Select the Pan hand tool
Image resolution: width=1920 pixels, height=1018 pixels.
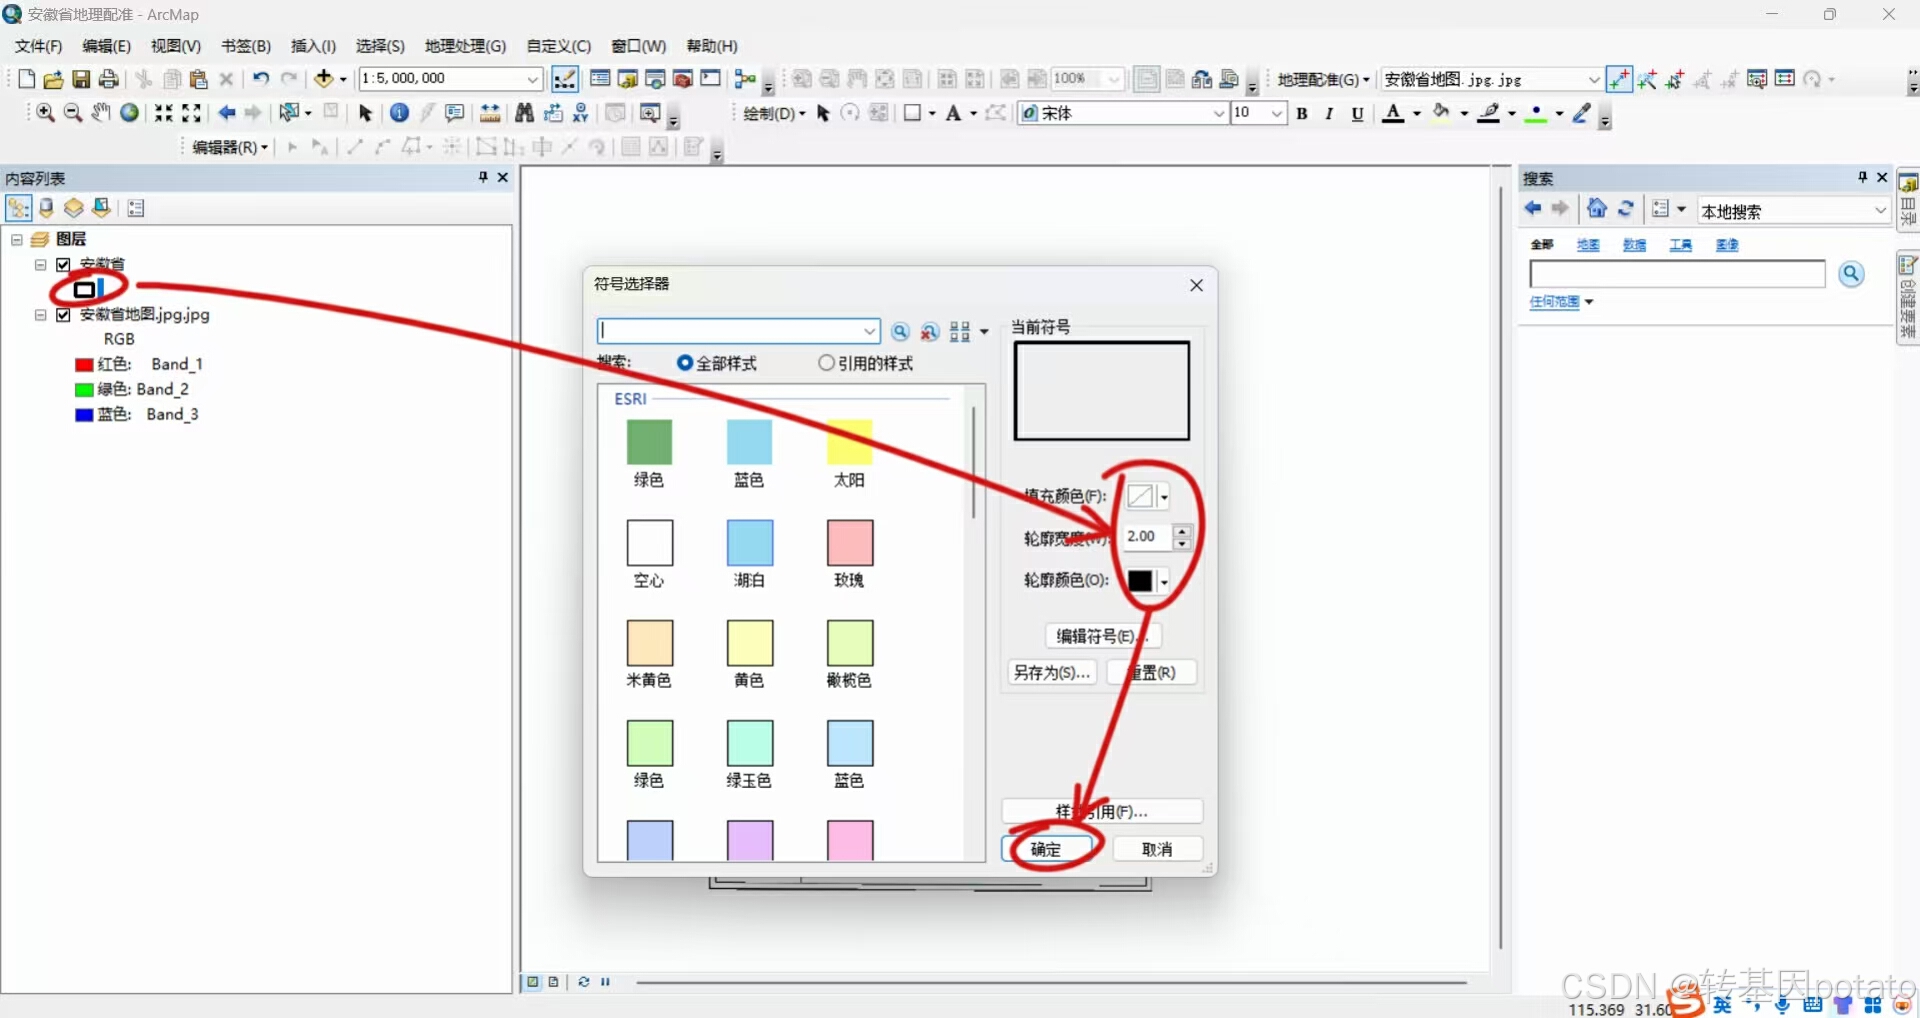pos(101,113)
